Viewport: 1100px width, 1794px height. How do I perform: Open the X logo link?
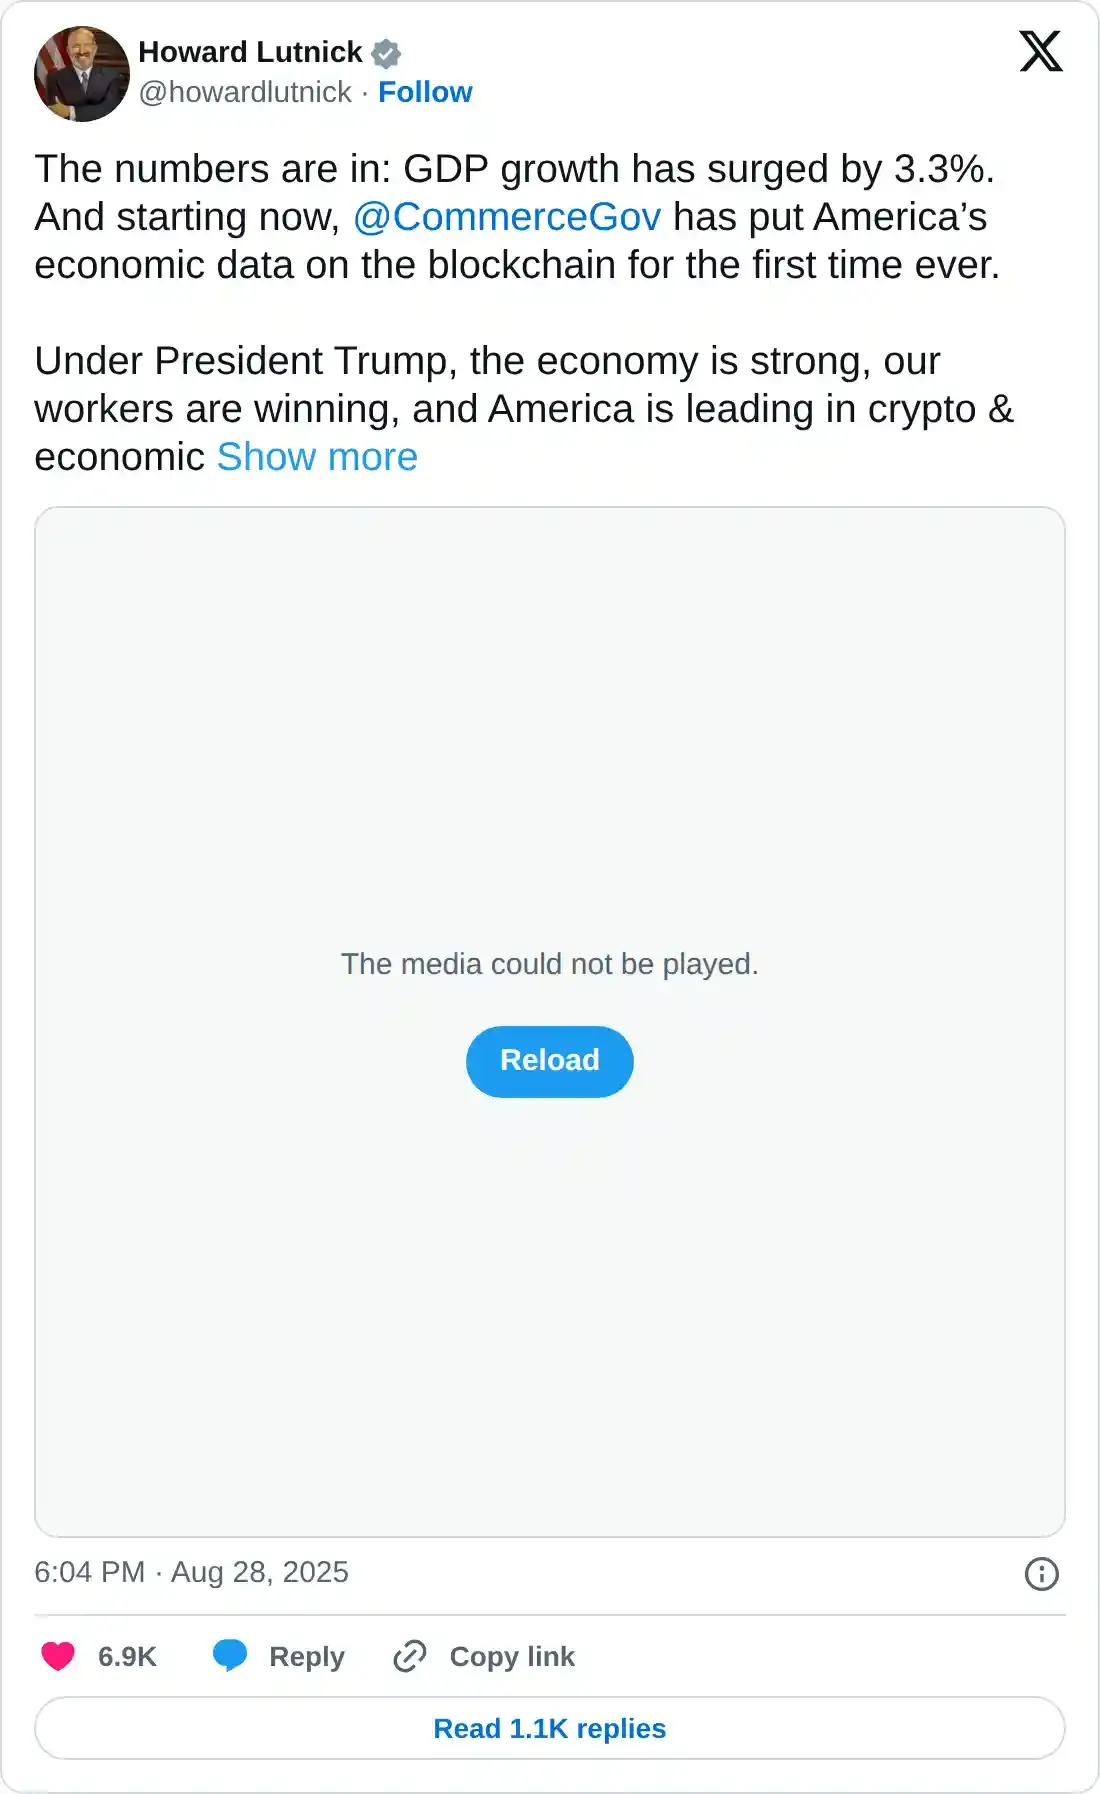[1040, 51]
